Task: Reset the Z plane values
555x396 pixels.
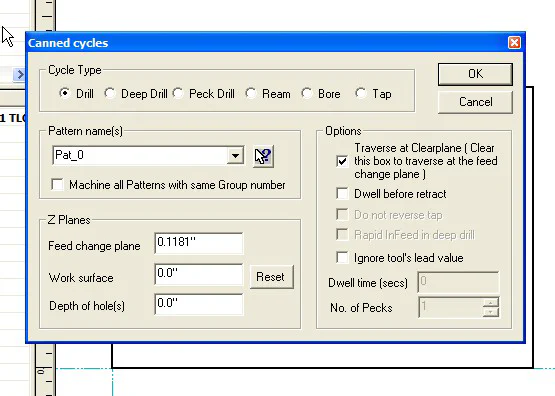Action: [x=271, y=277]
